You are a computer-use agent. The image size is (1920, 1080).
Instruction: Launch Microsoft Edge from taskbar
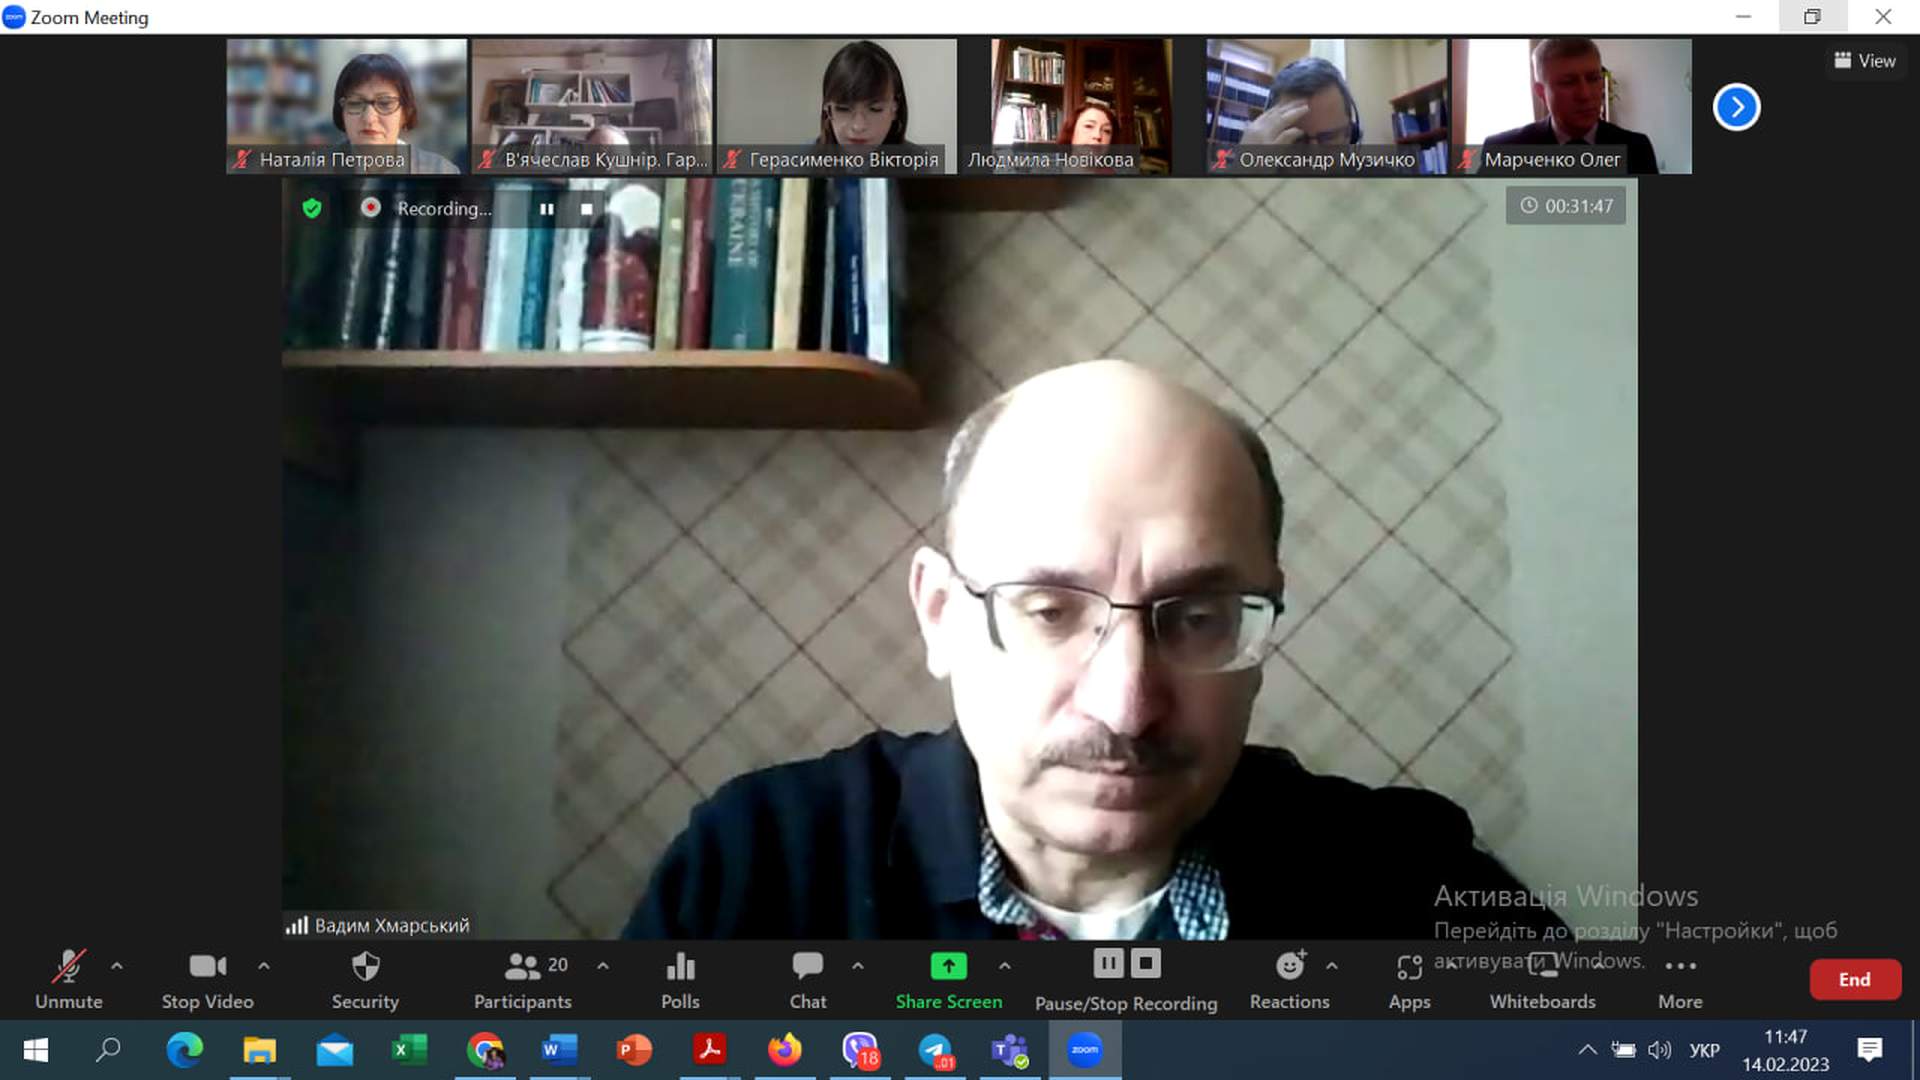pyautogui.click(x=184, y=1050)
